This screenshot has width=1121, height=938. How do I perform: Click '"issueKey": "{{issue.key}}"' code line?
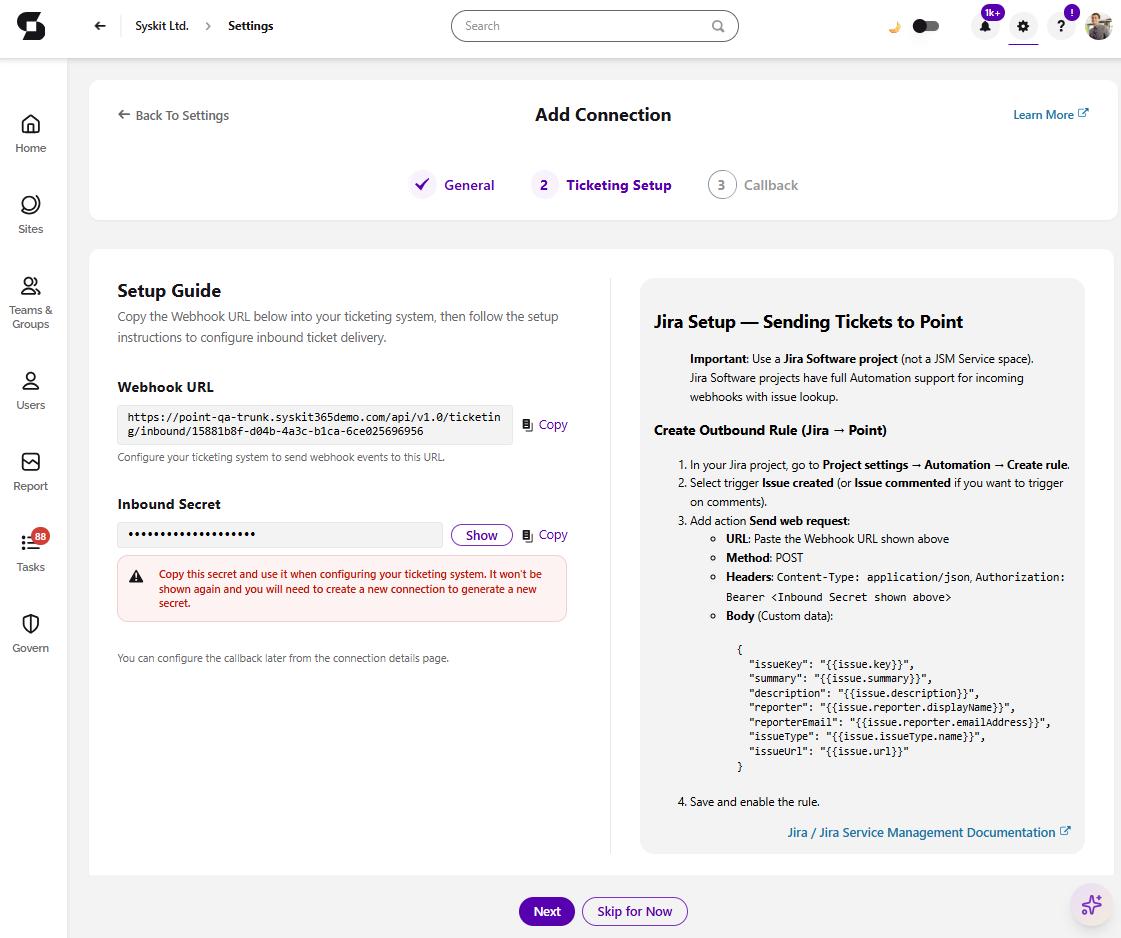pos(831,664)
